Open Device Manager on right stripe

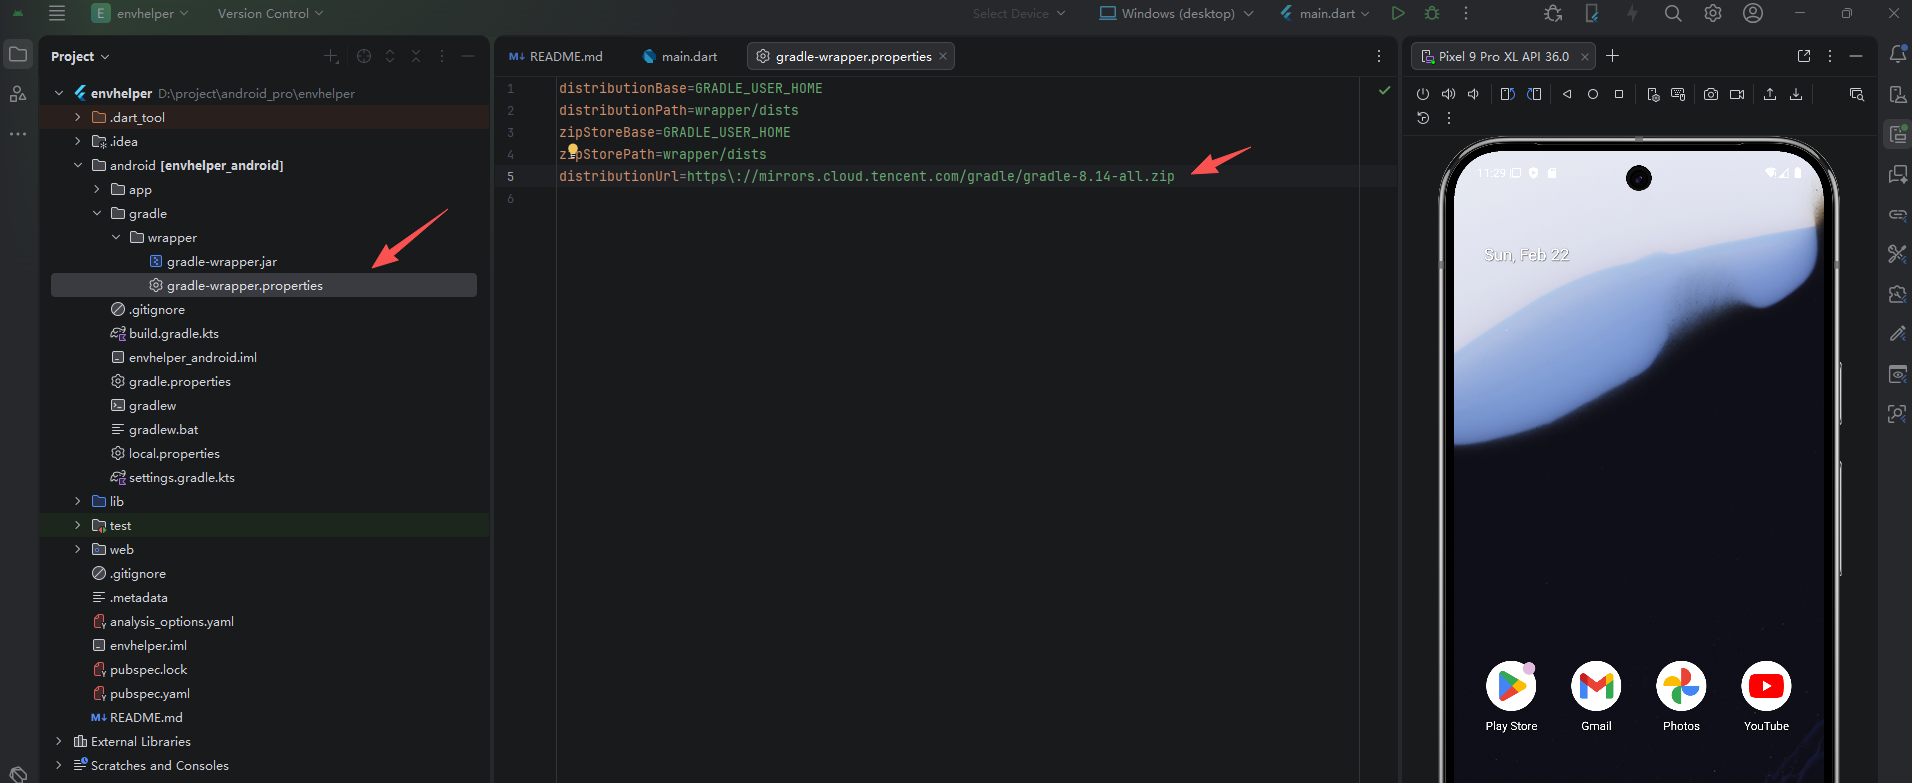(1897, 94)
